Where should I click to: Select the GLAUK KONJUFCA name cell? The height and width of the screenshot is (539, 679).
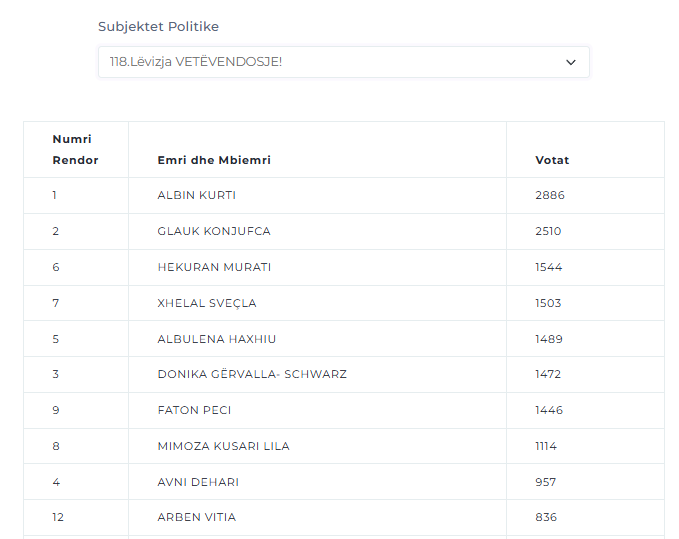(x=214, y=231)
